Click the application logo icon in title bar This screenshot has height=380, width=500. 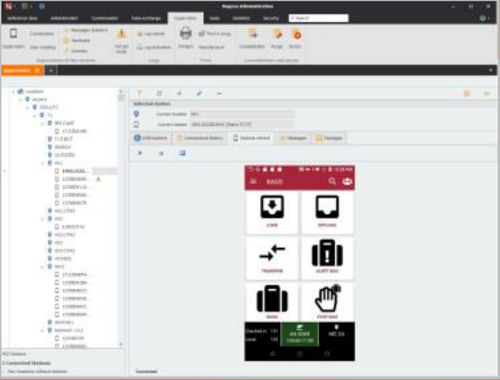point(8,6)
